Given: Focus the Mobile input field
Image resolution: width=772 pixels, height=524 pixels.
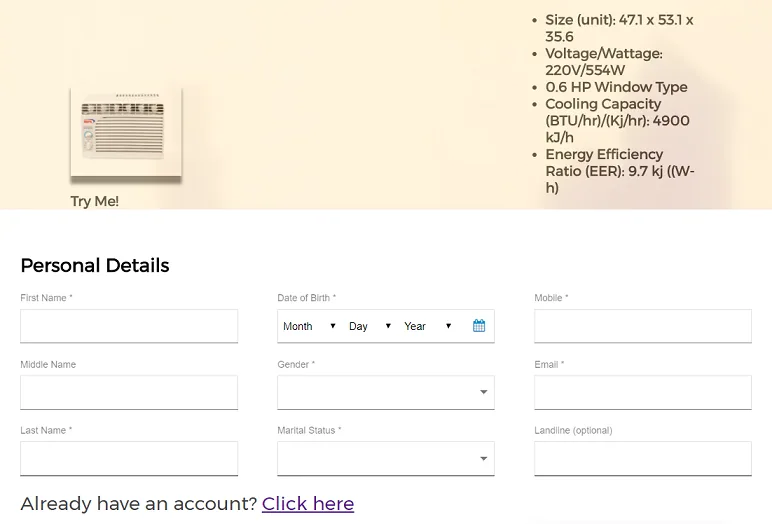Looking at the screenshot, I should 643,326.
